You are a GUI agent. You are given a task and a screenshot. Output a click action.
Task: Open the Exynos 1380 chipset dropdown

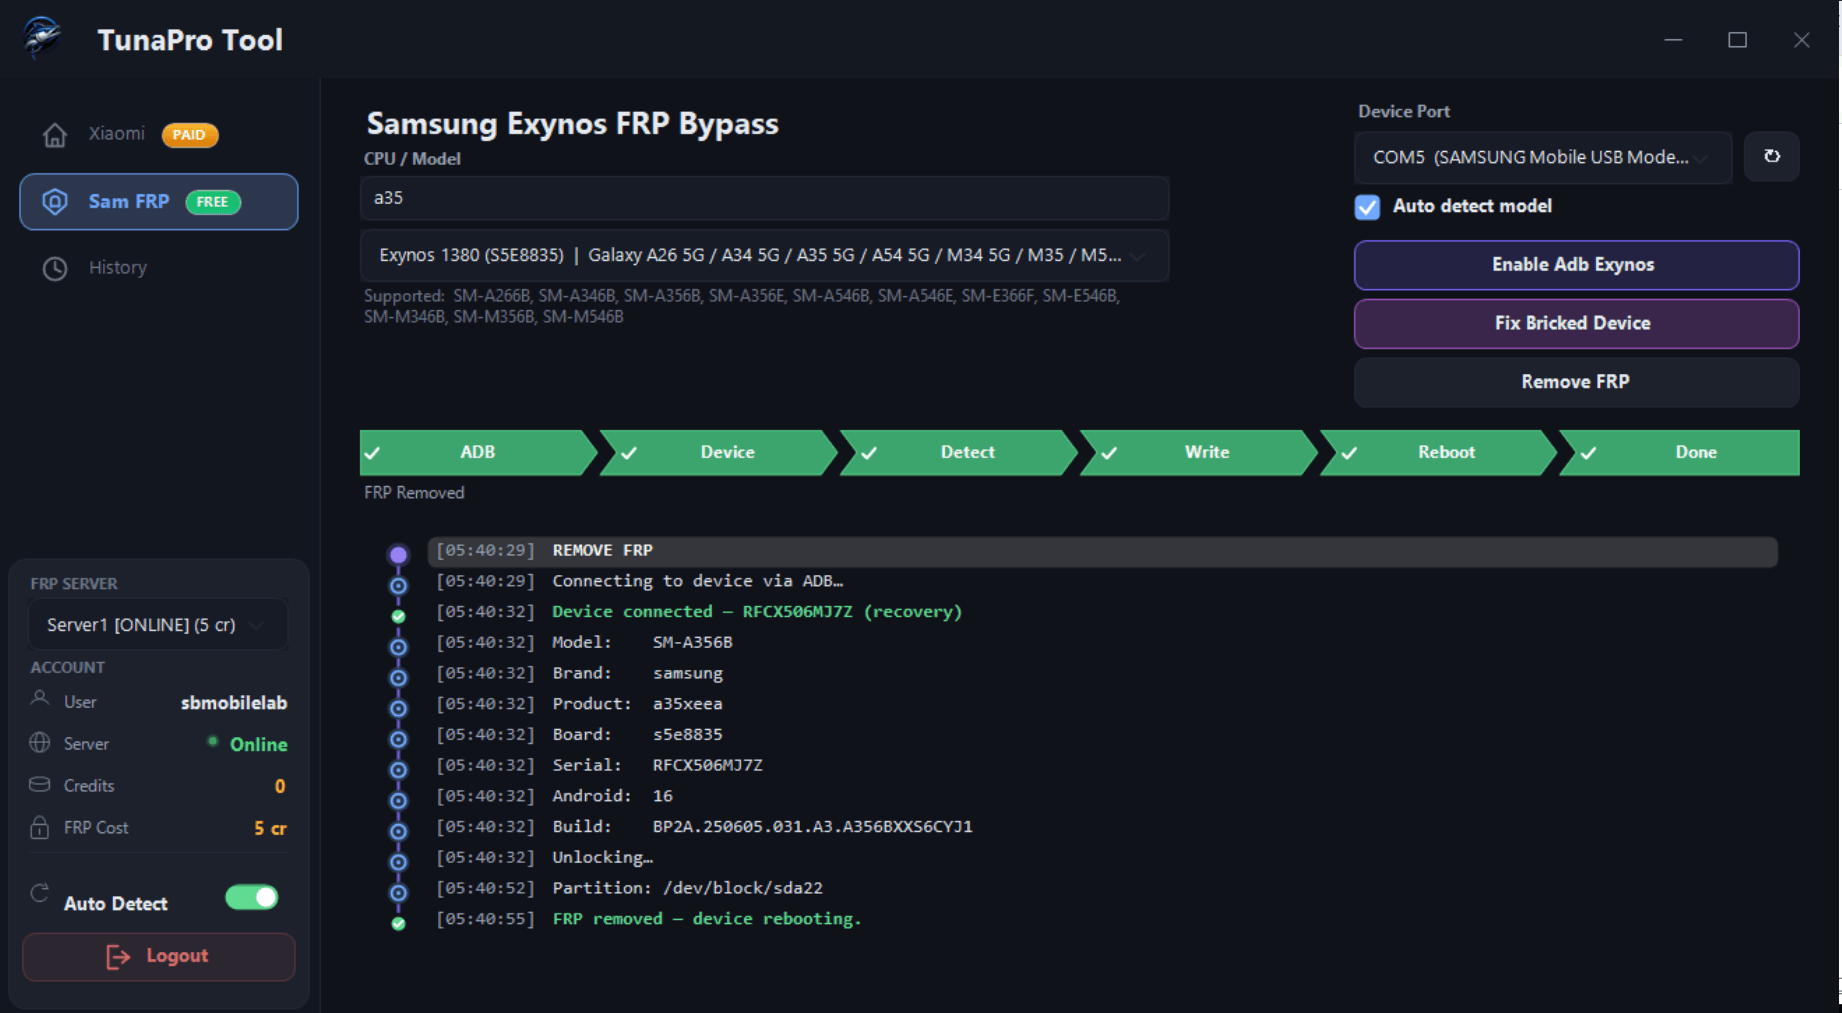coord(764,256)
